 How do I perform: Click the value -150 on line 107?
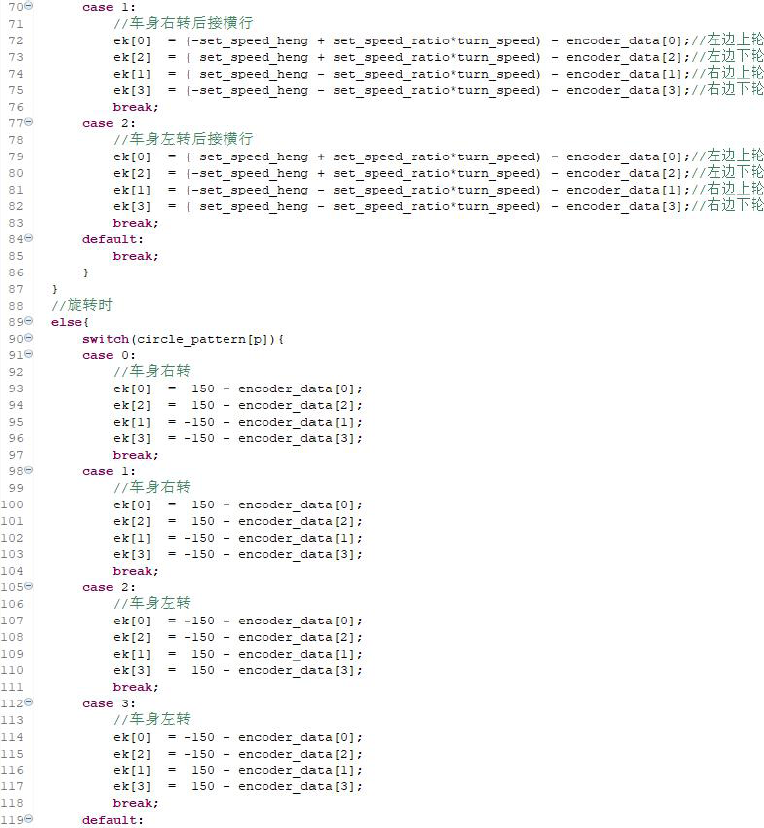click(x=200, y=621)
